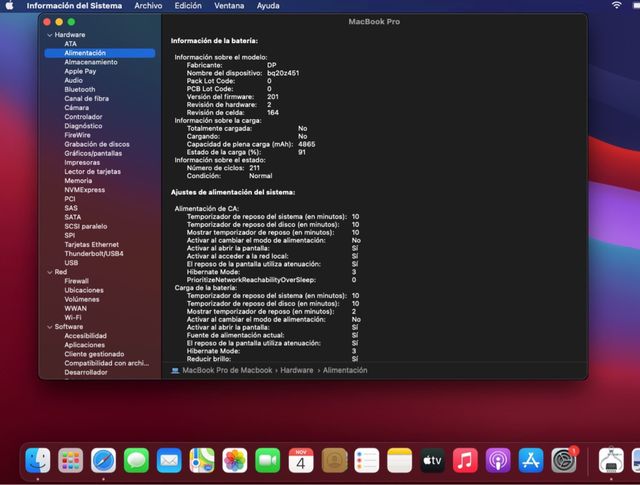Click System Information icon in Dock
640x485 pixels.
point(611,460)
